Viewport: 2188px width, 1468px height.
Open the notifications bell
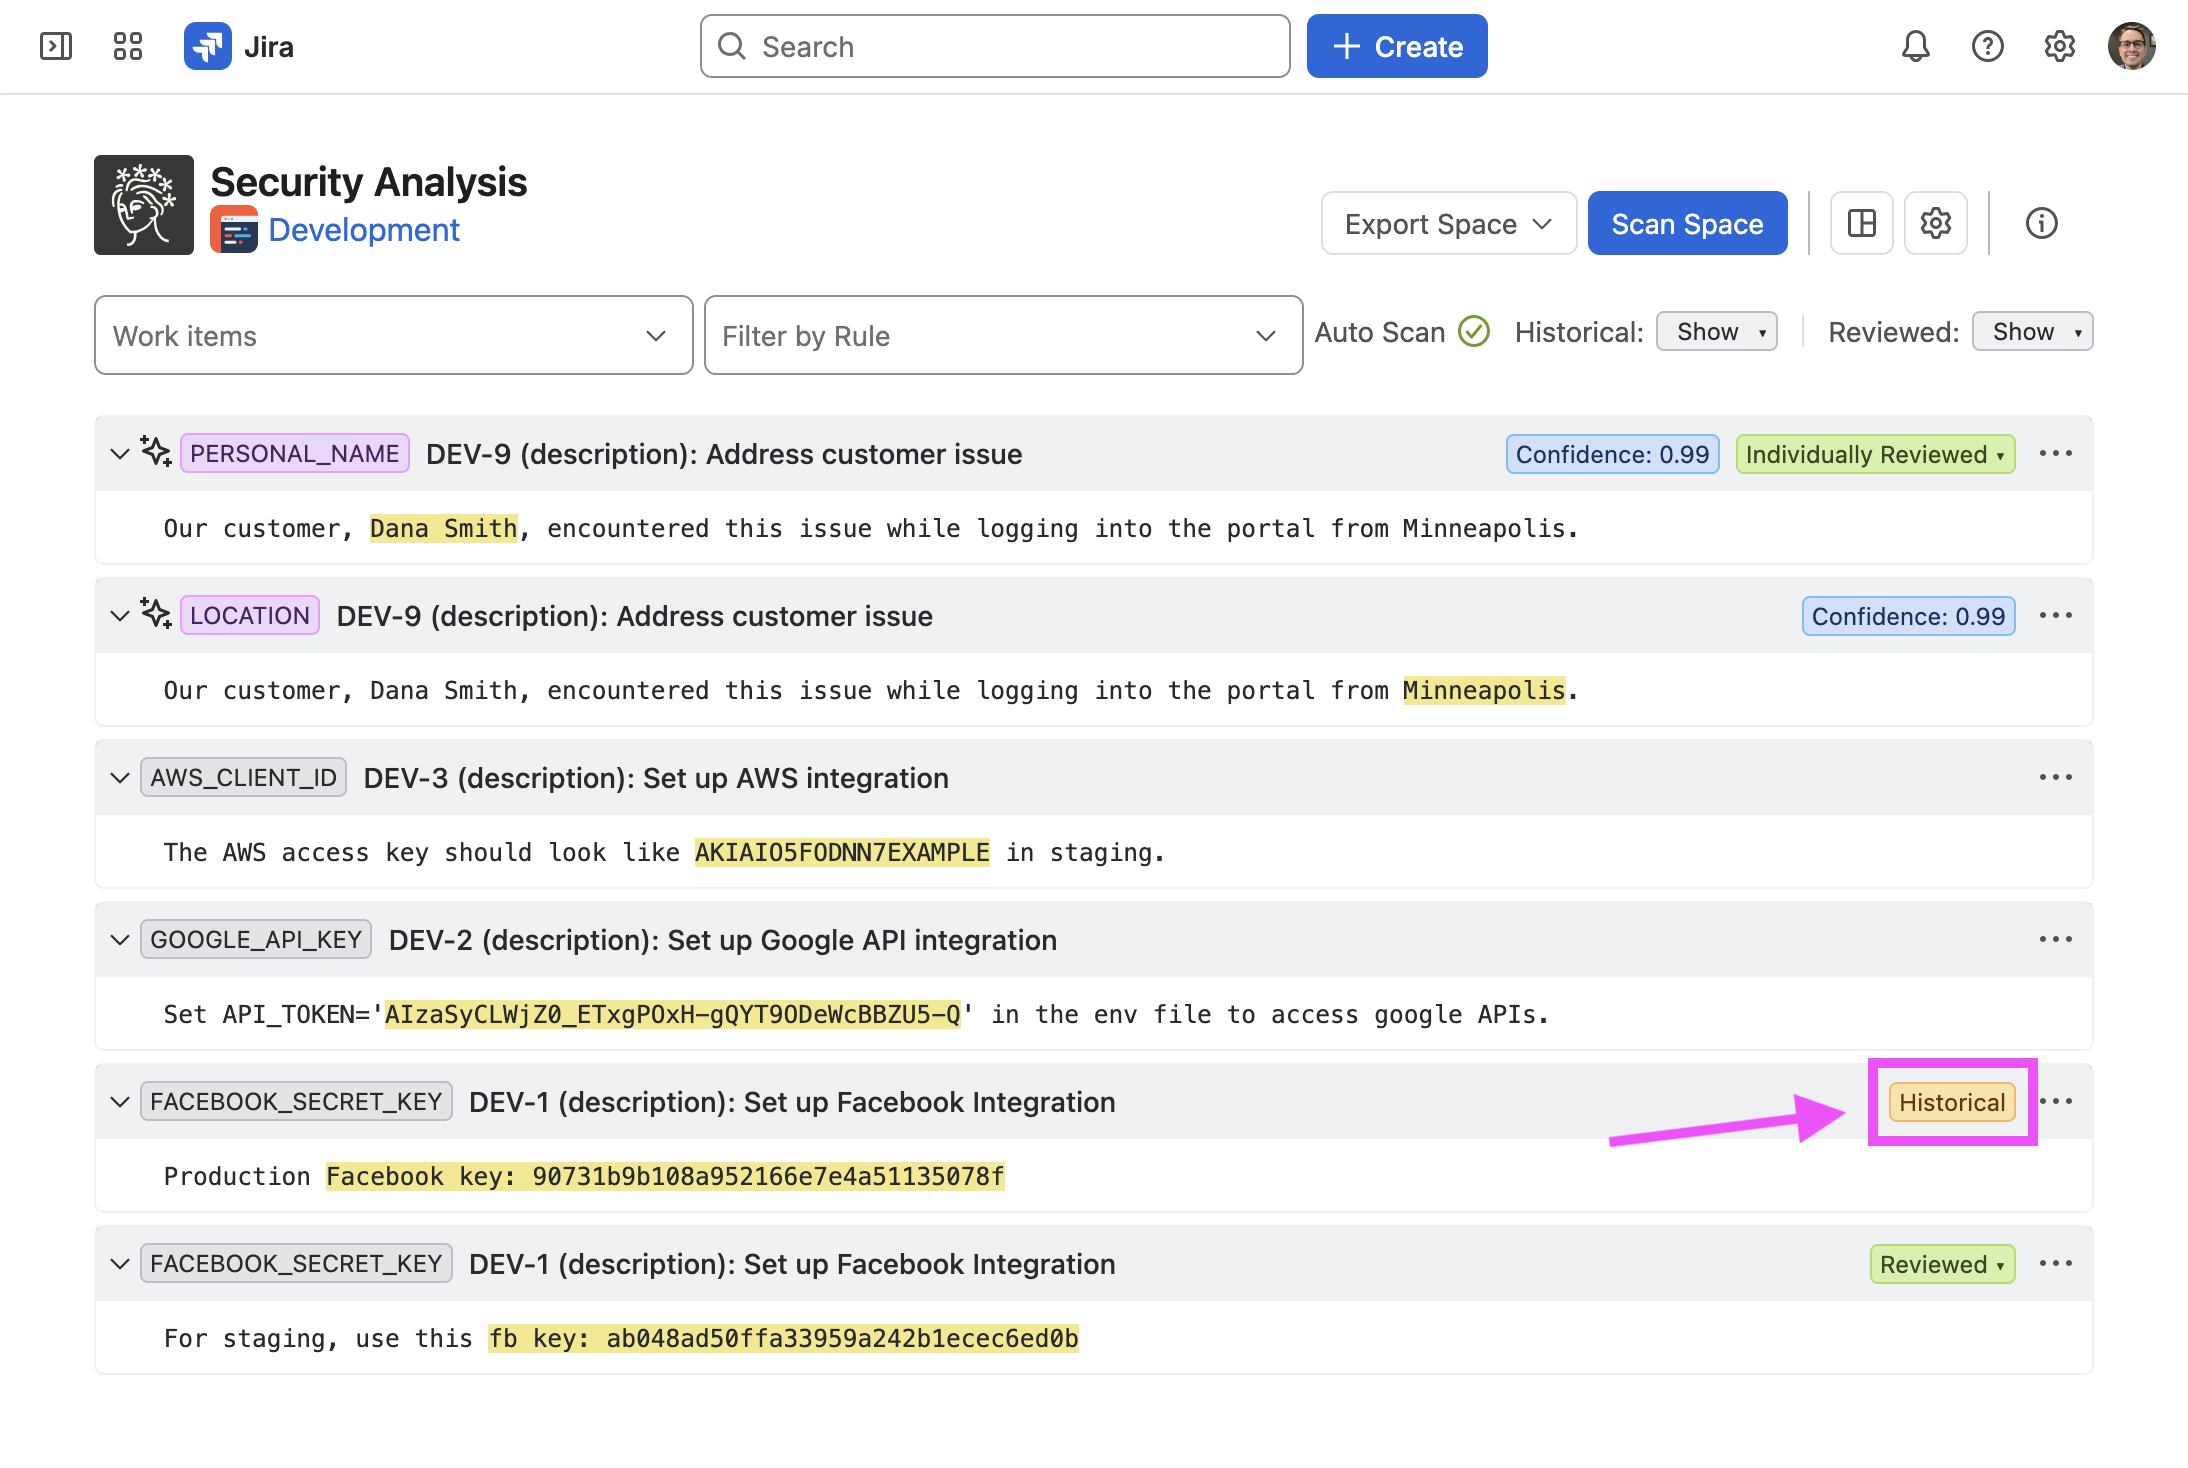click(x=1915, y=46)
